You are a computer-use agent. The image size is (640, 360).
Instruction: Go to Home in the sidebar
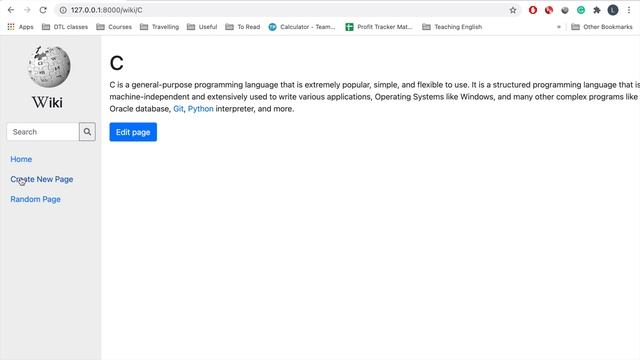coord(21,159)
